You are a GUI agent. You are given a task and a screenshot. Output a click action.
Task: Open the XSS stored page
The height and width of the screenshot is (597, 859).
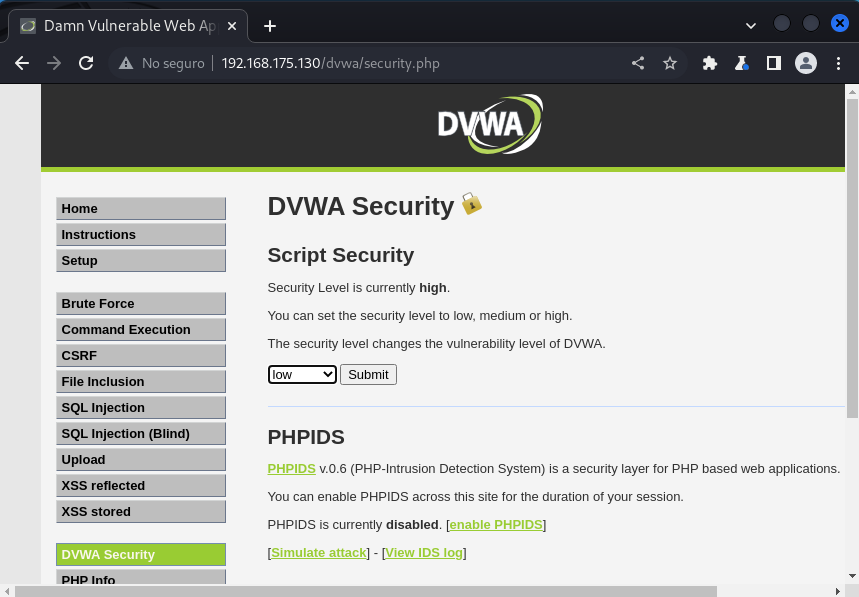pyautogui.click(x=141, y=512)
